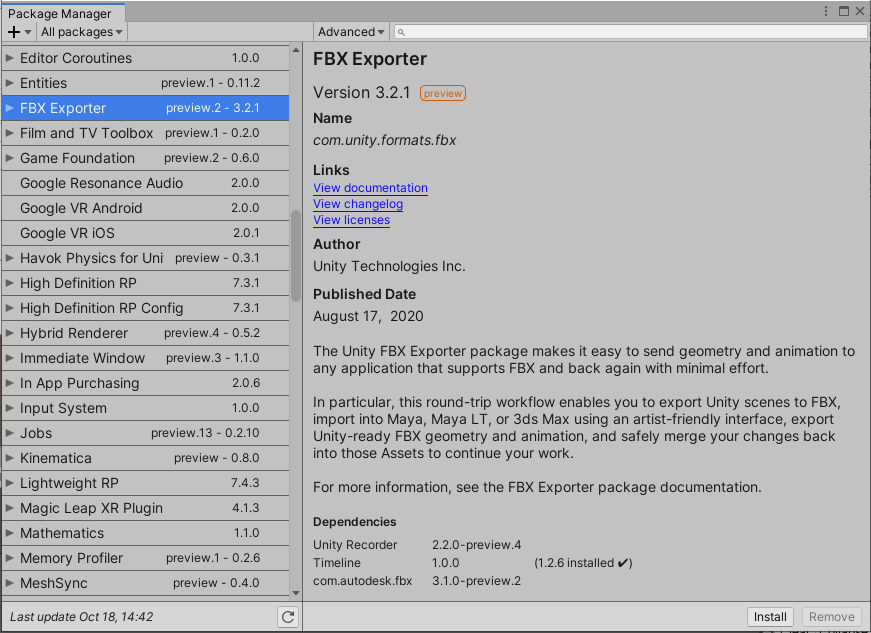Select Google Resonance Audio package
The height and width of the screenshot is (633, 871).
[x=146, y=183]
